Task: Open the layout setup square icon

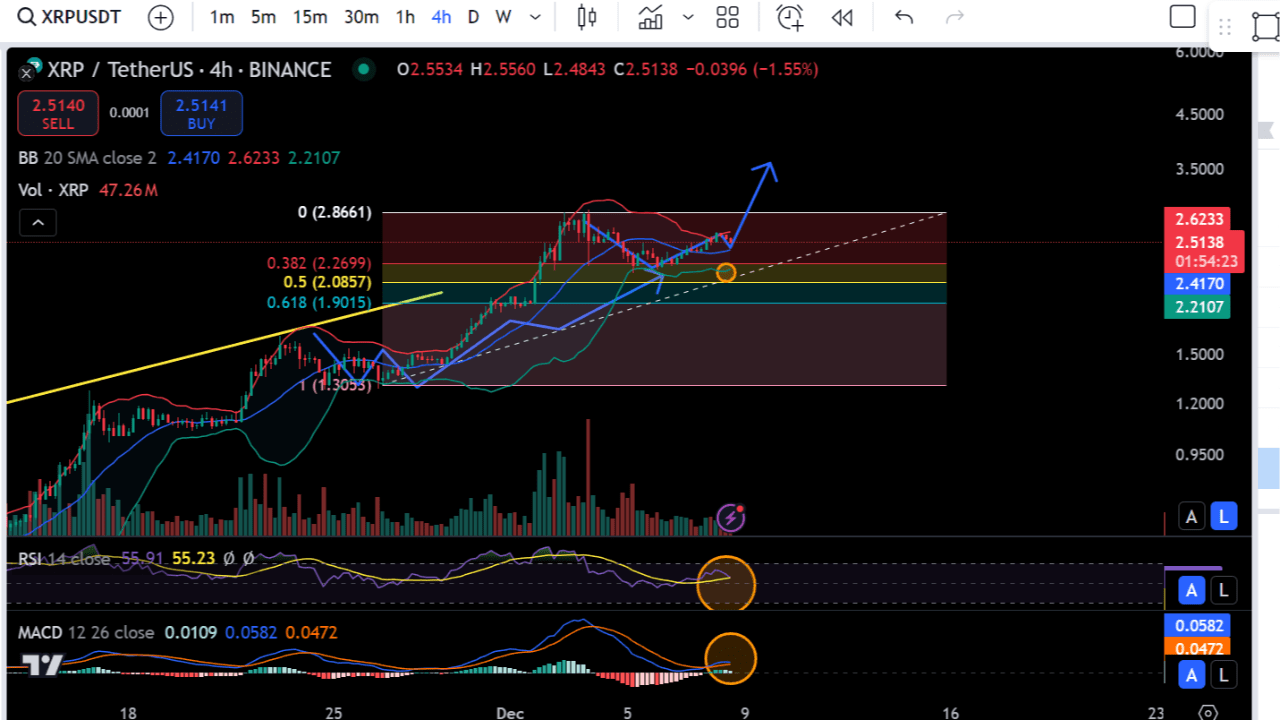Action: coord(1183,17)
